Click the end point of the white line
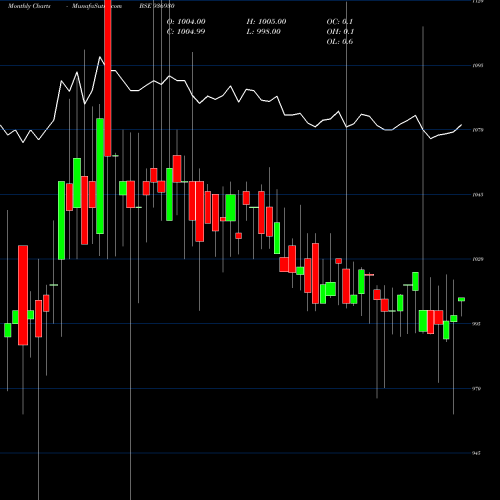 [462, 125]
